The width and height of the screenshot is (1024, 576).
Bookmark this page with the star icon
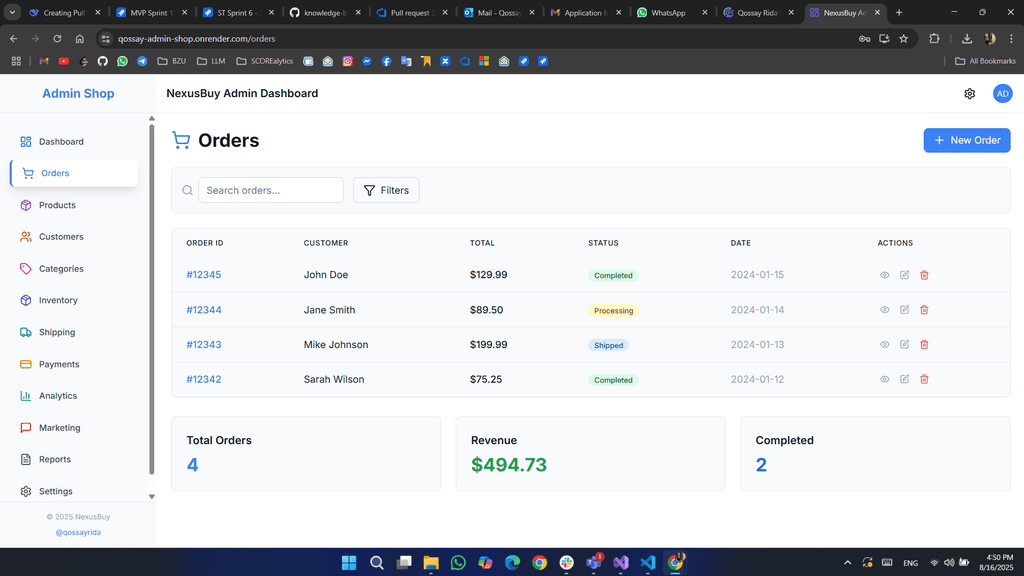click(x=904, y=39)
